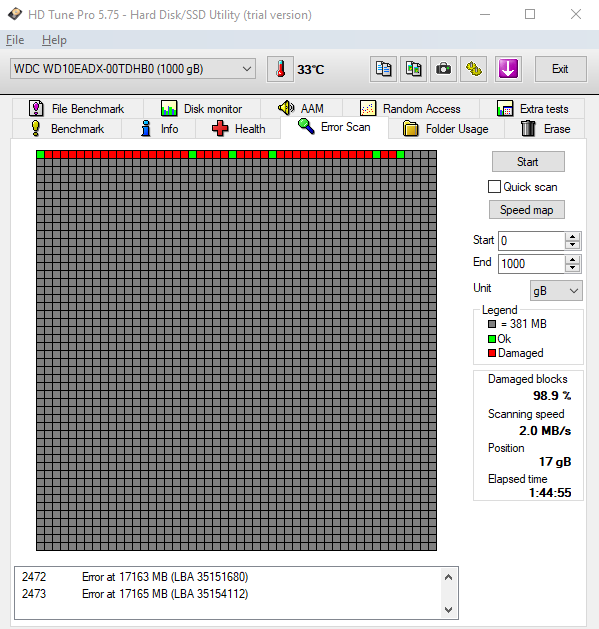Decrease the End value stepper
599x629 pixels.
tap(573, 268)
